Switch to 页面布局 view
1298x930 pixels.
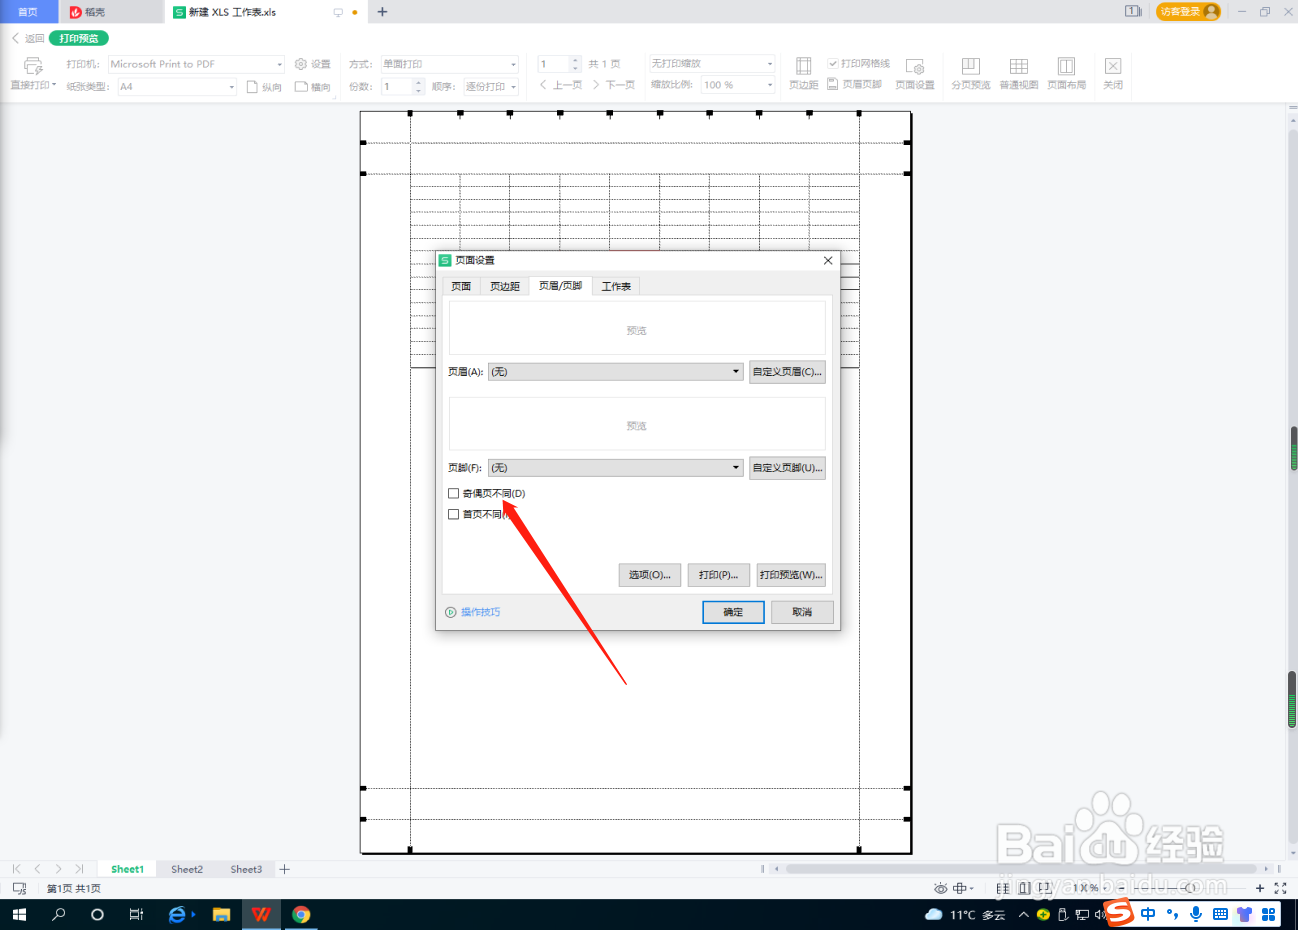point(1067,73)
